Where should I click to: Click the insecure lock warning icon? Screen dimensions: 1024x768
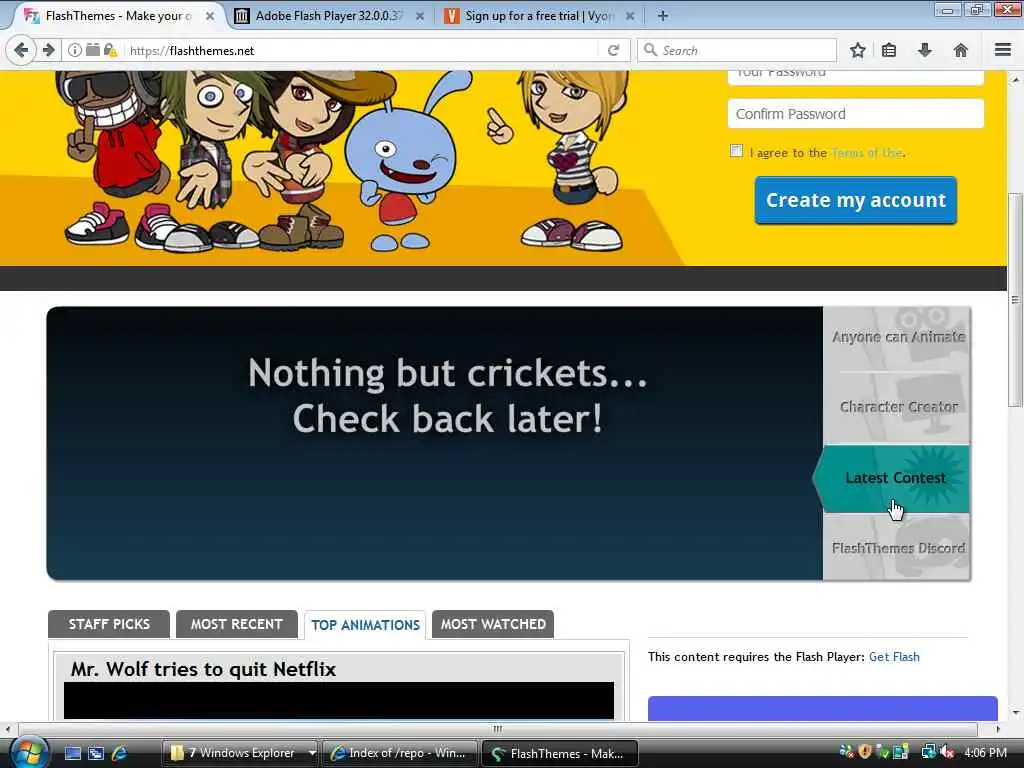pos(110,50)
